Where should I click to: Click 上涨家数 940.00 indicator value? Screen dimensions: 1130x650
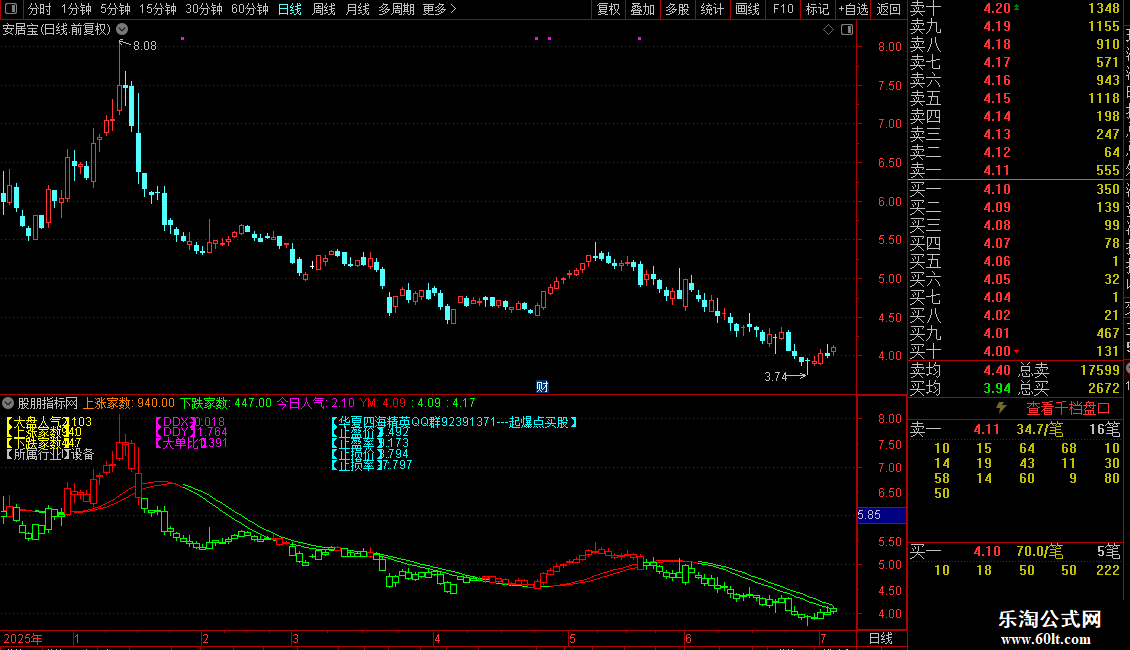pos(129,403)
